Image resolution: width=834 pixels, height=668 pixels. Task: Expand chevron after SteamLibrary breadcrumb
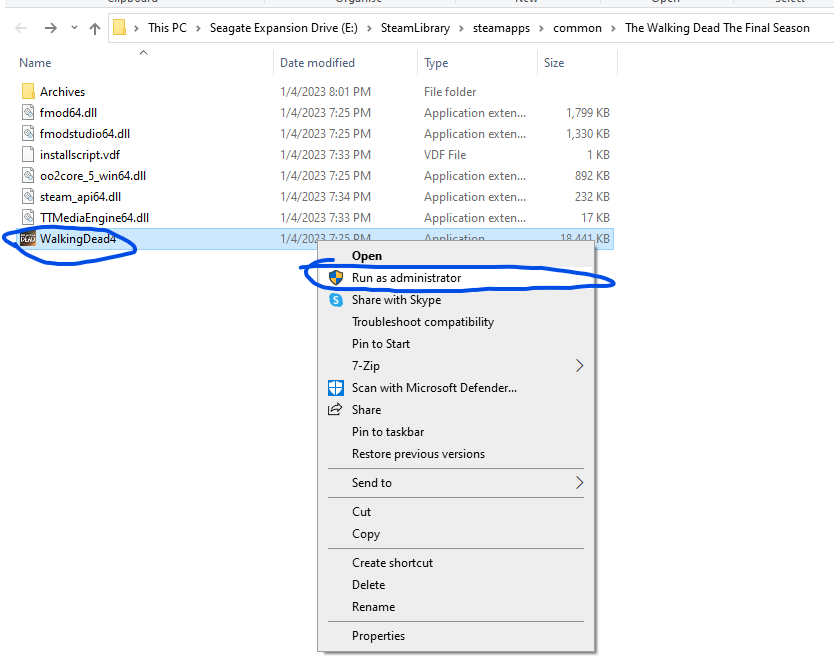(x=461, y=28)
